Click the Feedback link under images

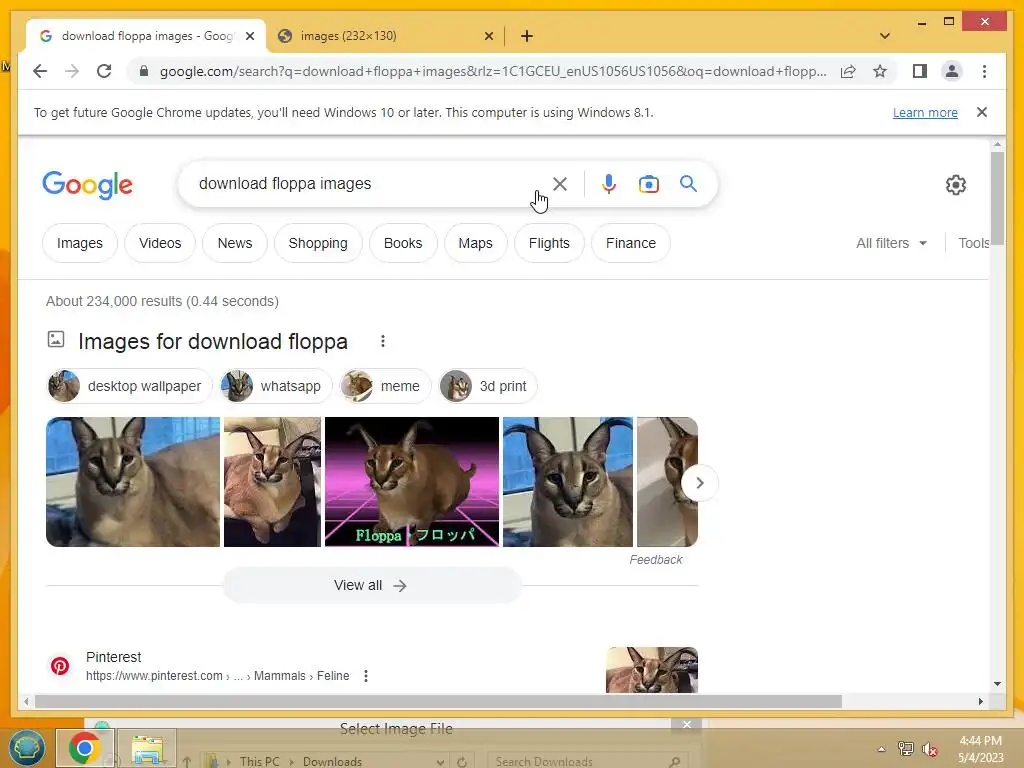tap(656, 560)
